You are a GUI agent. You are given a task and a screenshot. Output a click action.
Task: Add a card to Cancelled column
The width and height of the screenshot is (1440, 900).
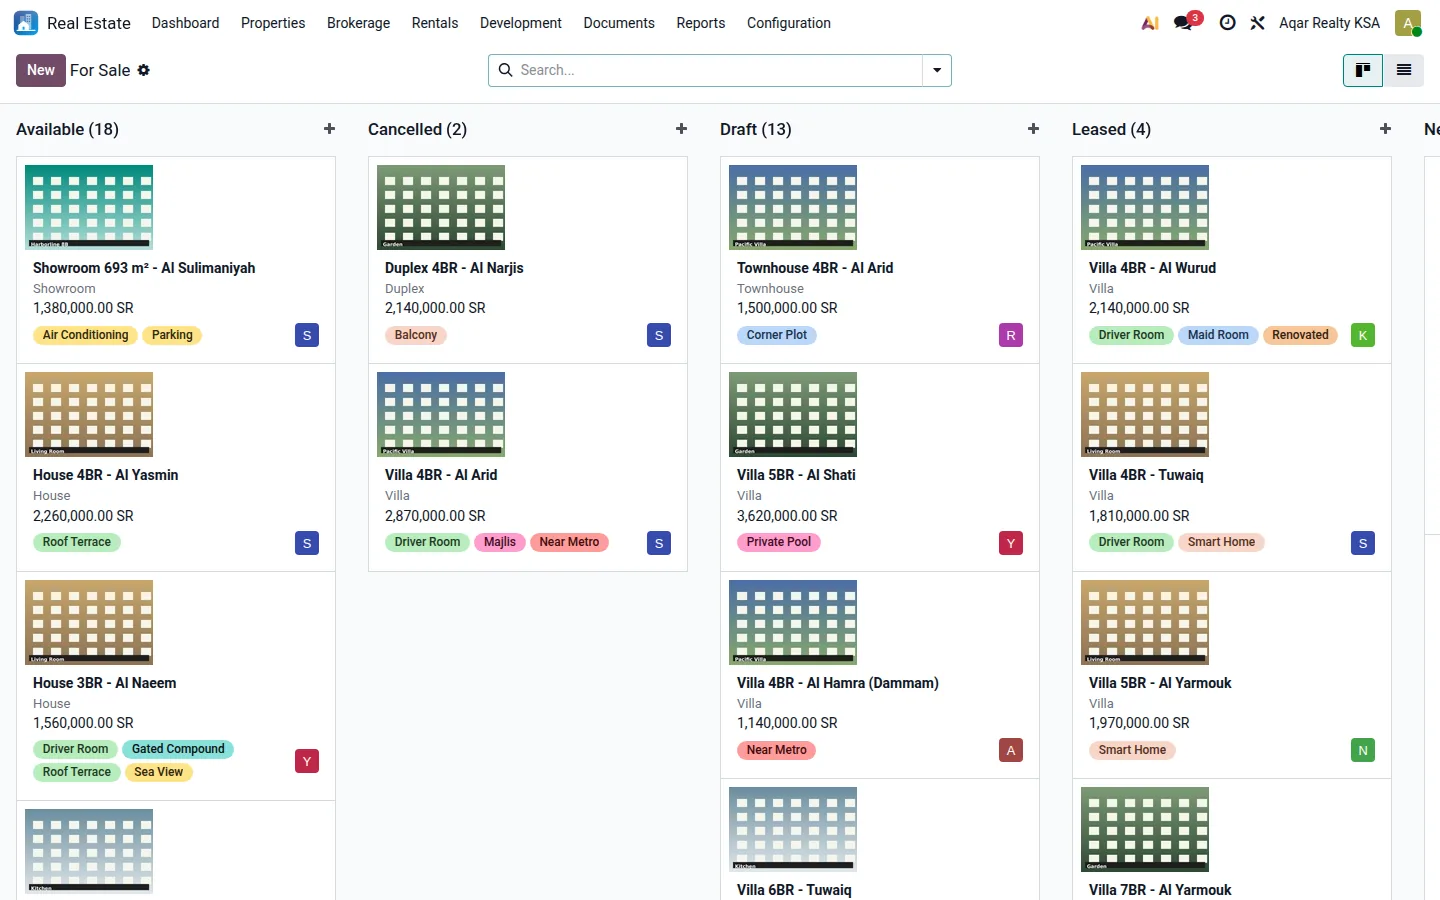coord(681,129)
